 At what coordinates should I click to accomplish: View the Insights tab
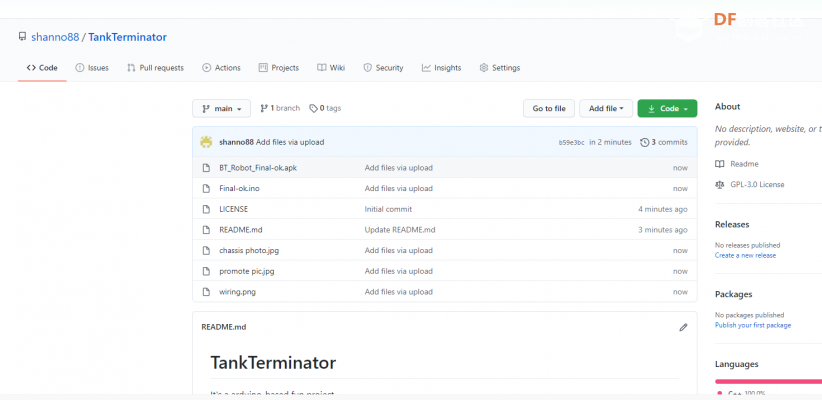tap(441, 68)
